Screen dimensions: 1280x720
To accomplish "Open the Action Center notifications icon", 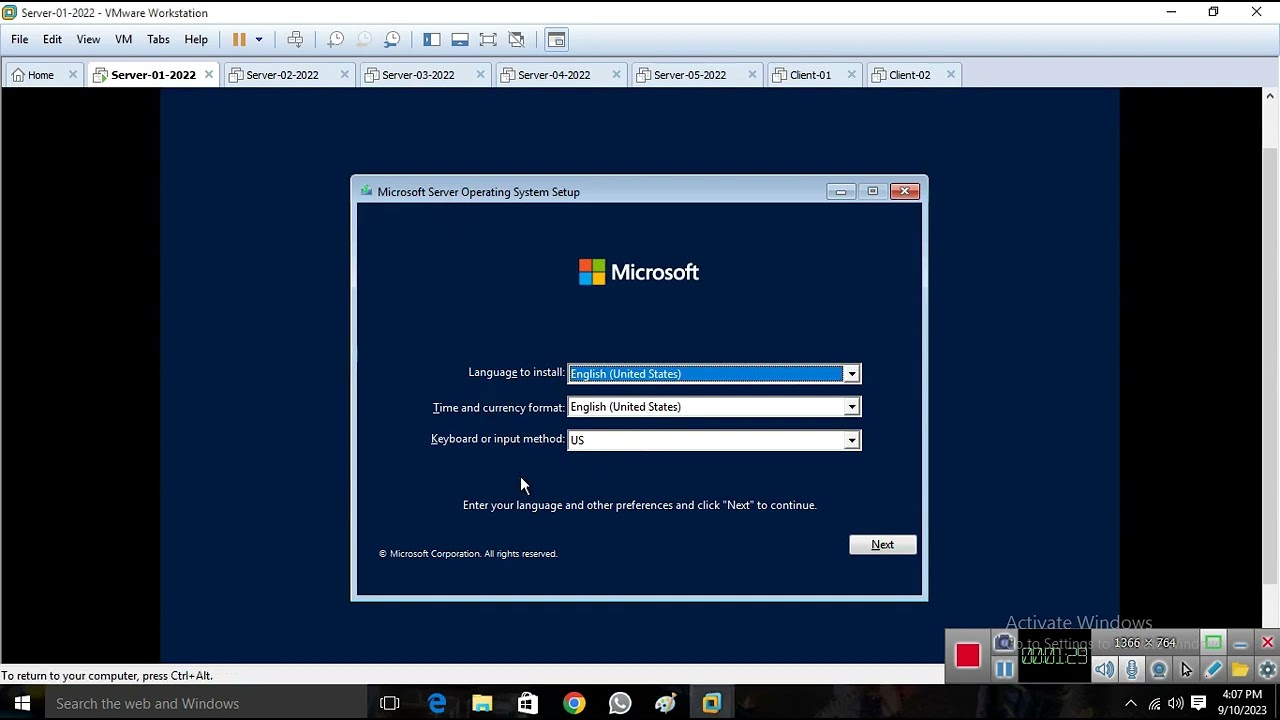I will coord(1199,704).
